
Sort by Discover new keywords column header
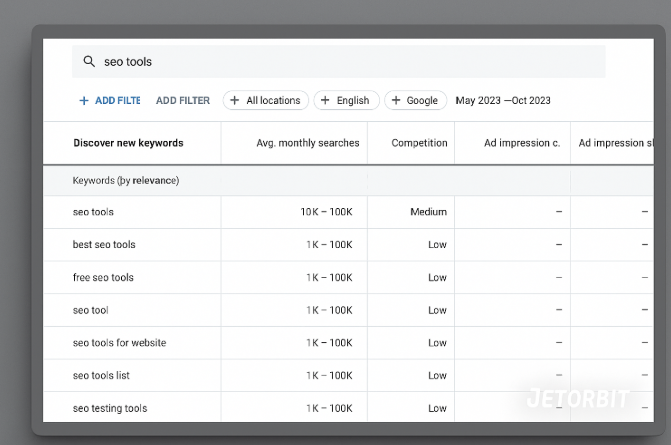click(128, 143)
